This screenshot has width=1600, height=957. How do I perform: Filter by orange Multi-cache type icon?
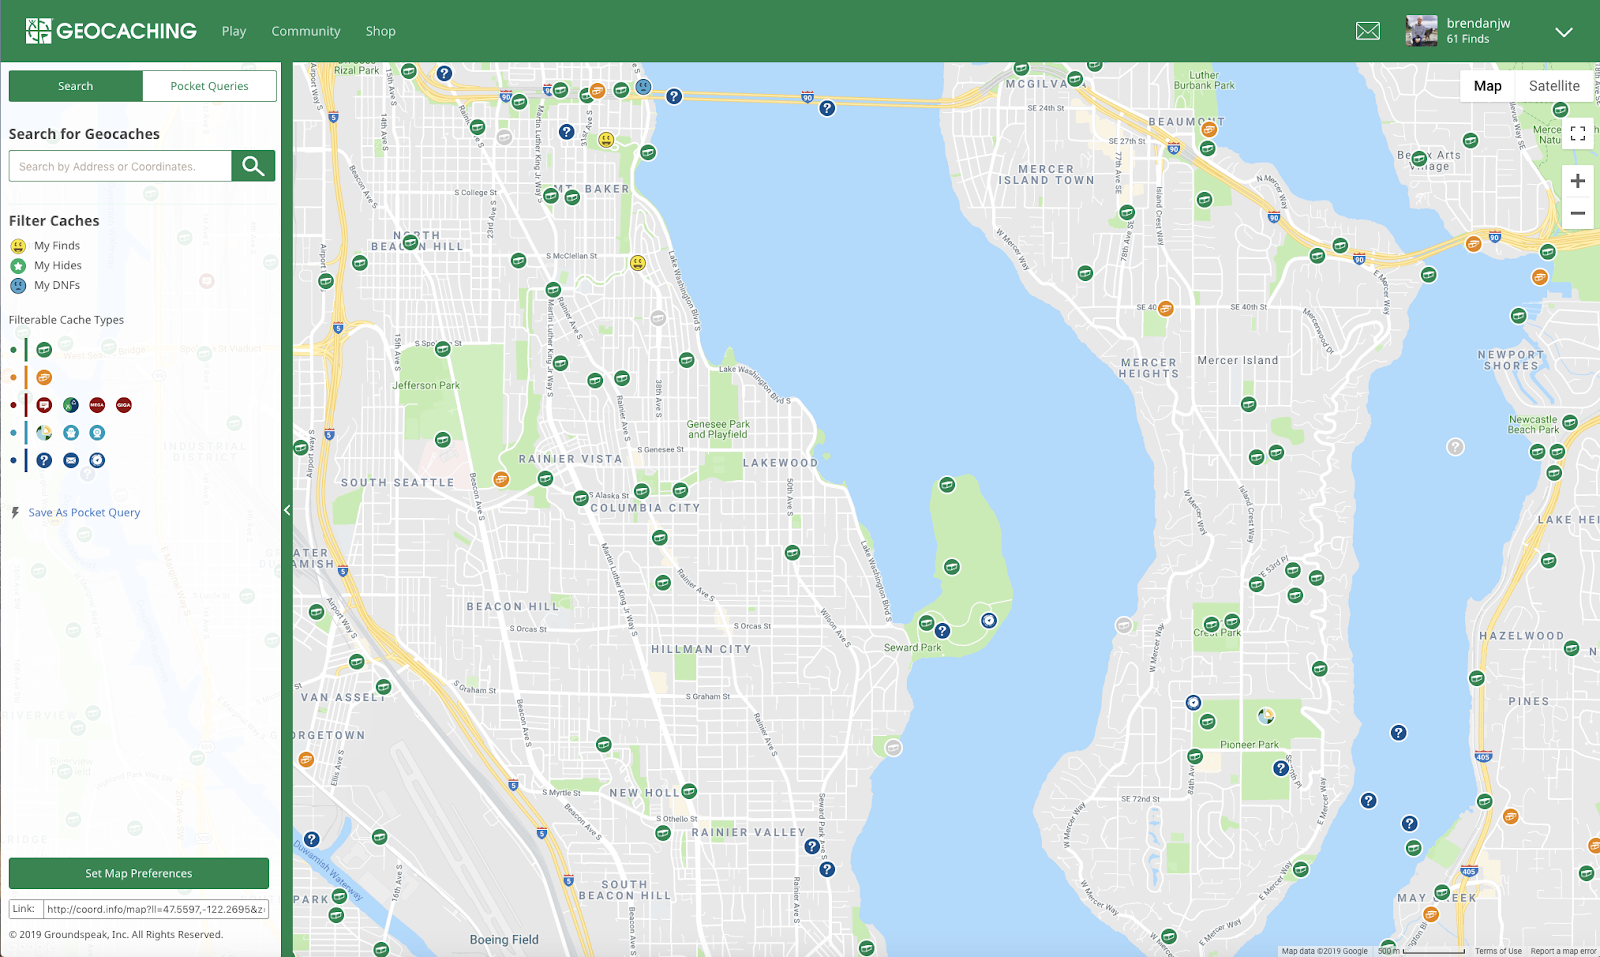click(44, 378)
